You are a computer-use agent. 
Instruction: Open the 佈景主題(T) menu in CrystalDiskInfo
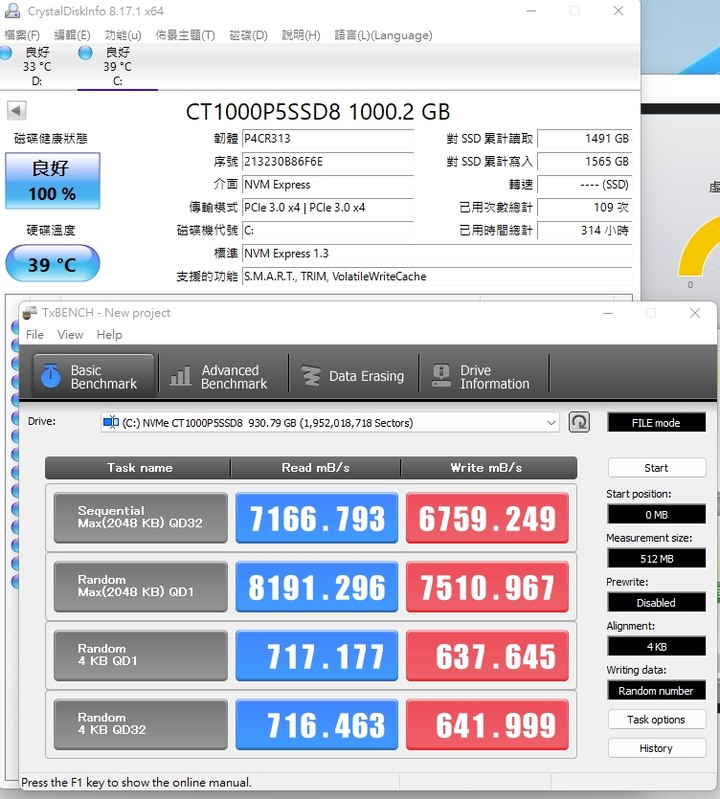click(185, 35)
